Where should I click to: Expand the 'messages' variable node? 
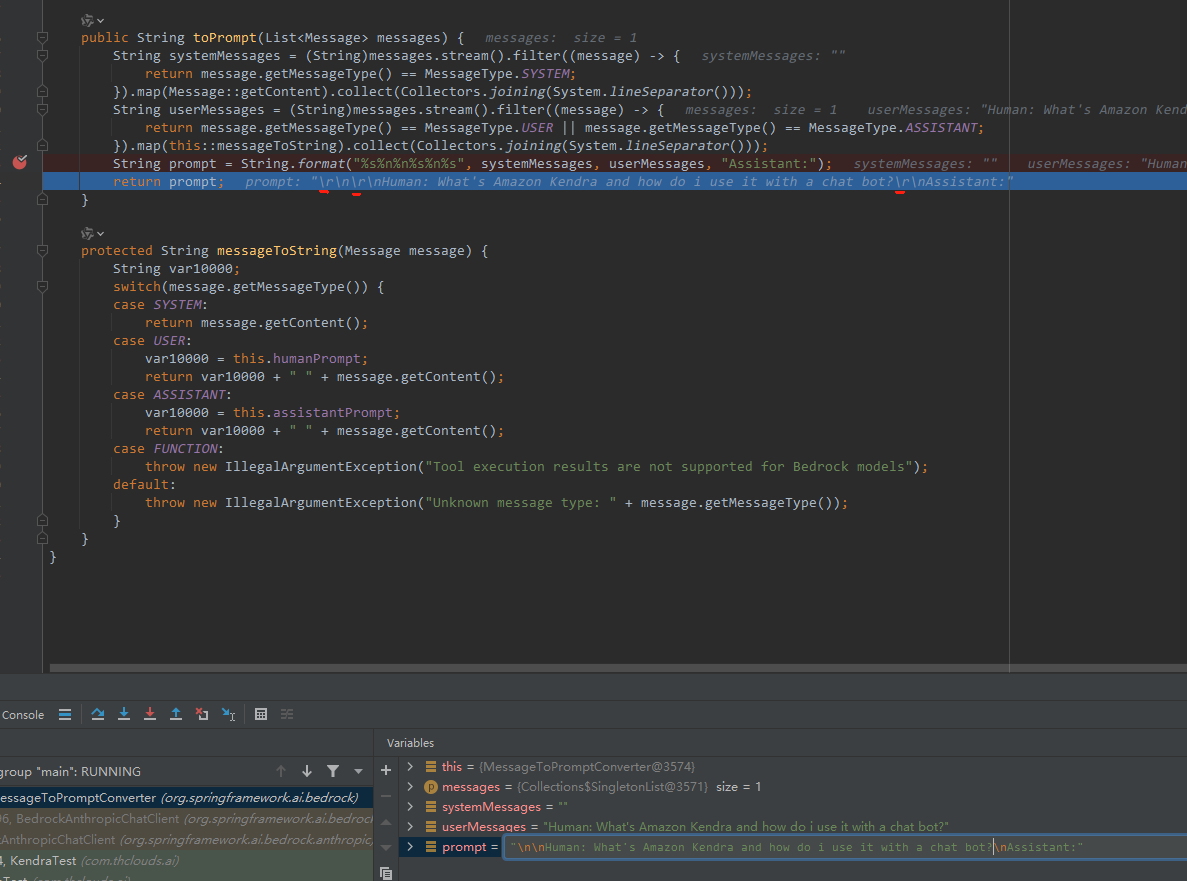pyautogui.click(x=410, y=787)
